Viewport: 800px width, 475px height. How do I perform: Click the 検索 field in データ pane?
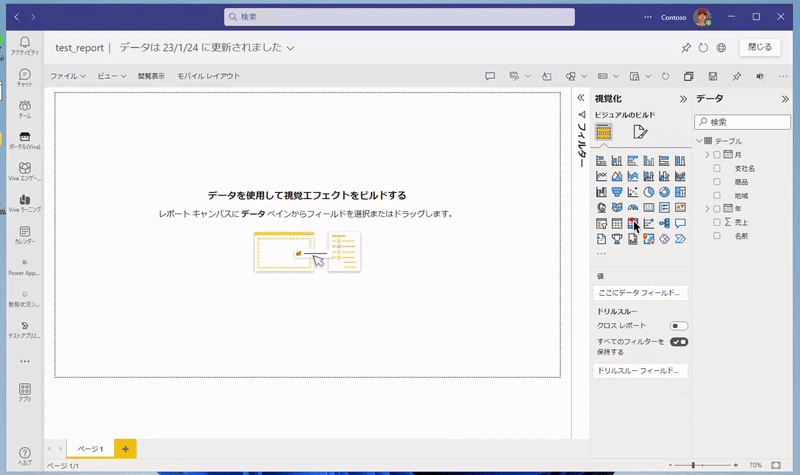pyautogui.click(x=742, y=122)
